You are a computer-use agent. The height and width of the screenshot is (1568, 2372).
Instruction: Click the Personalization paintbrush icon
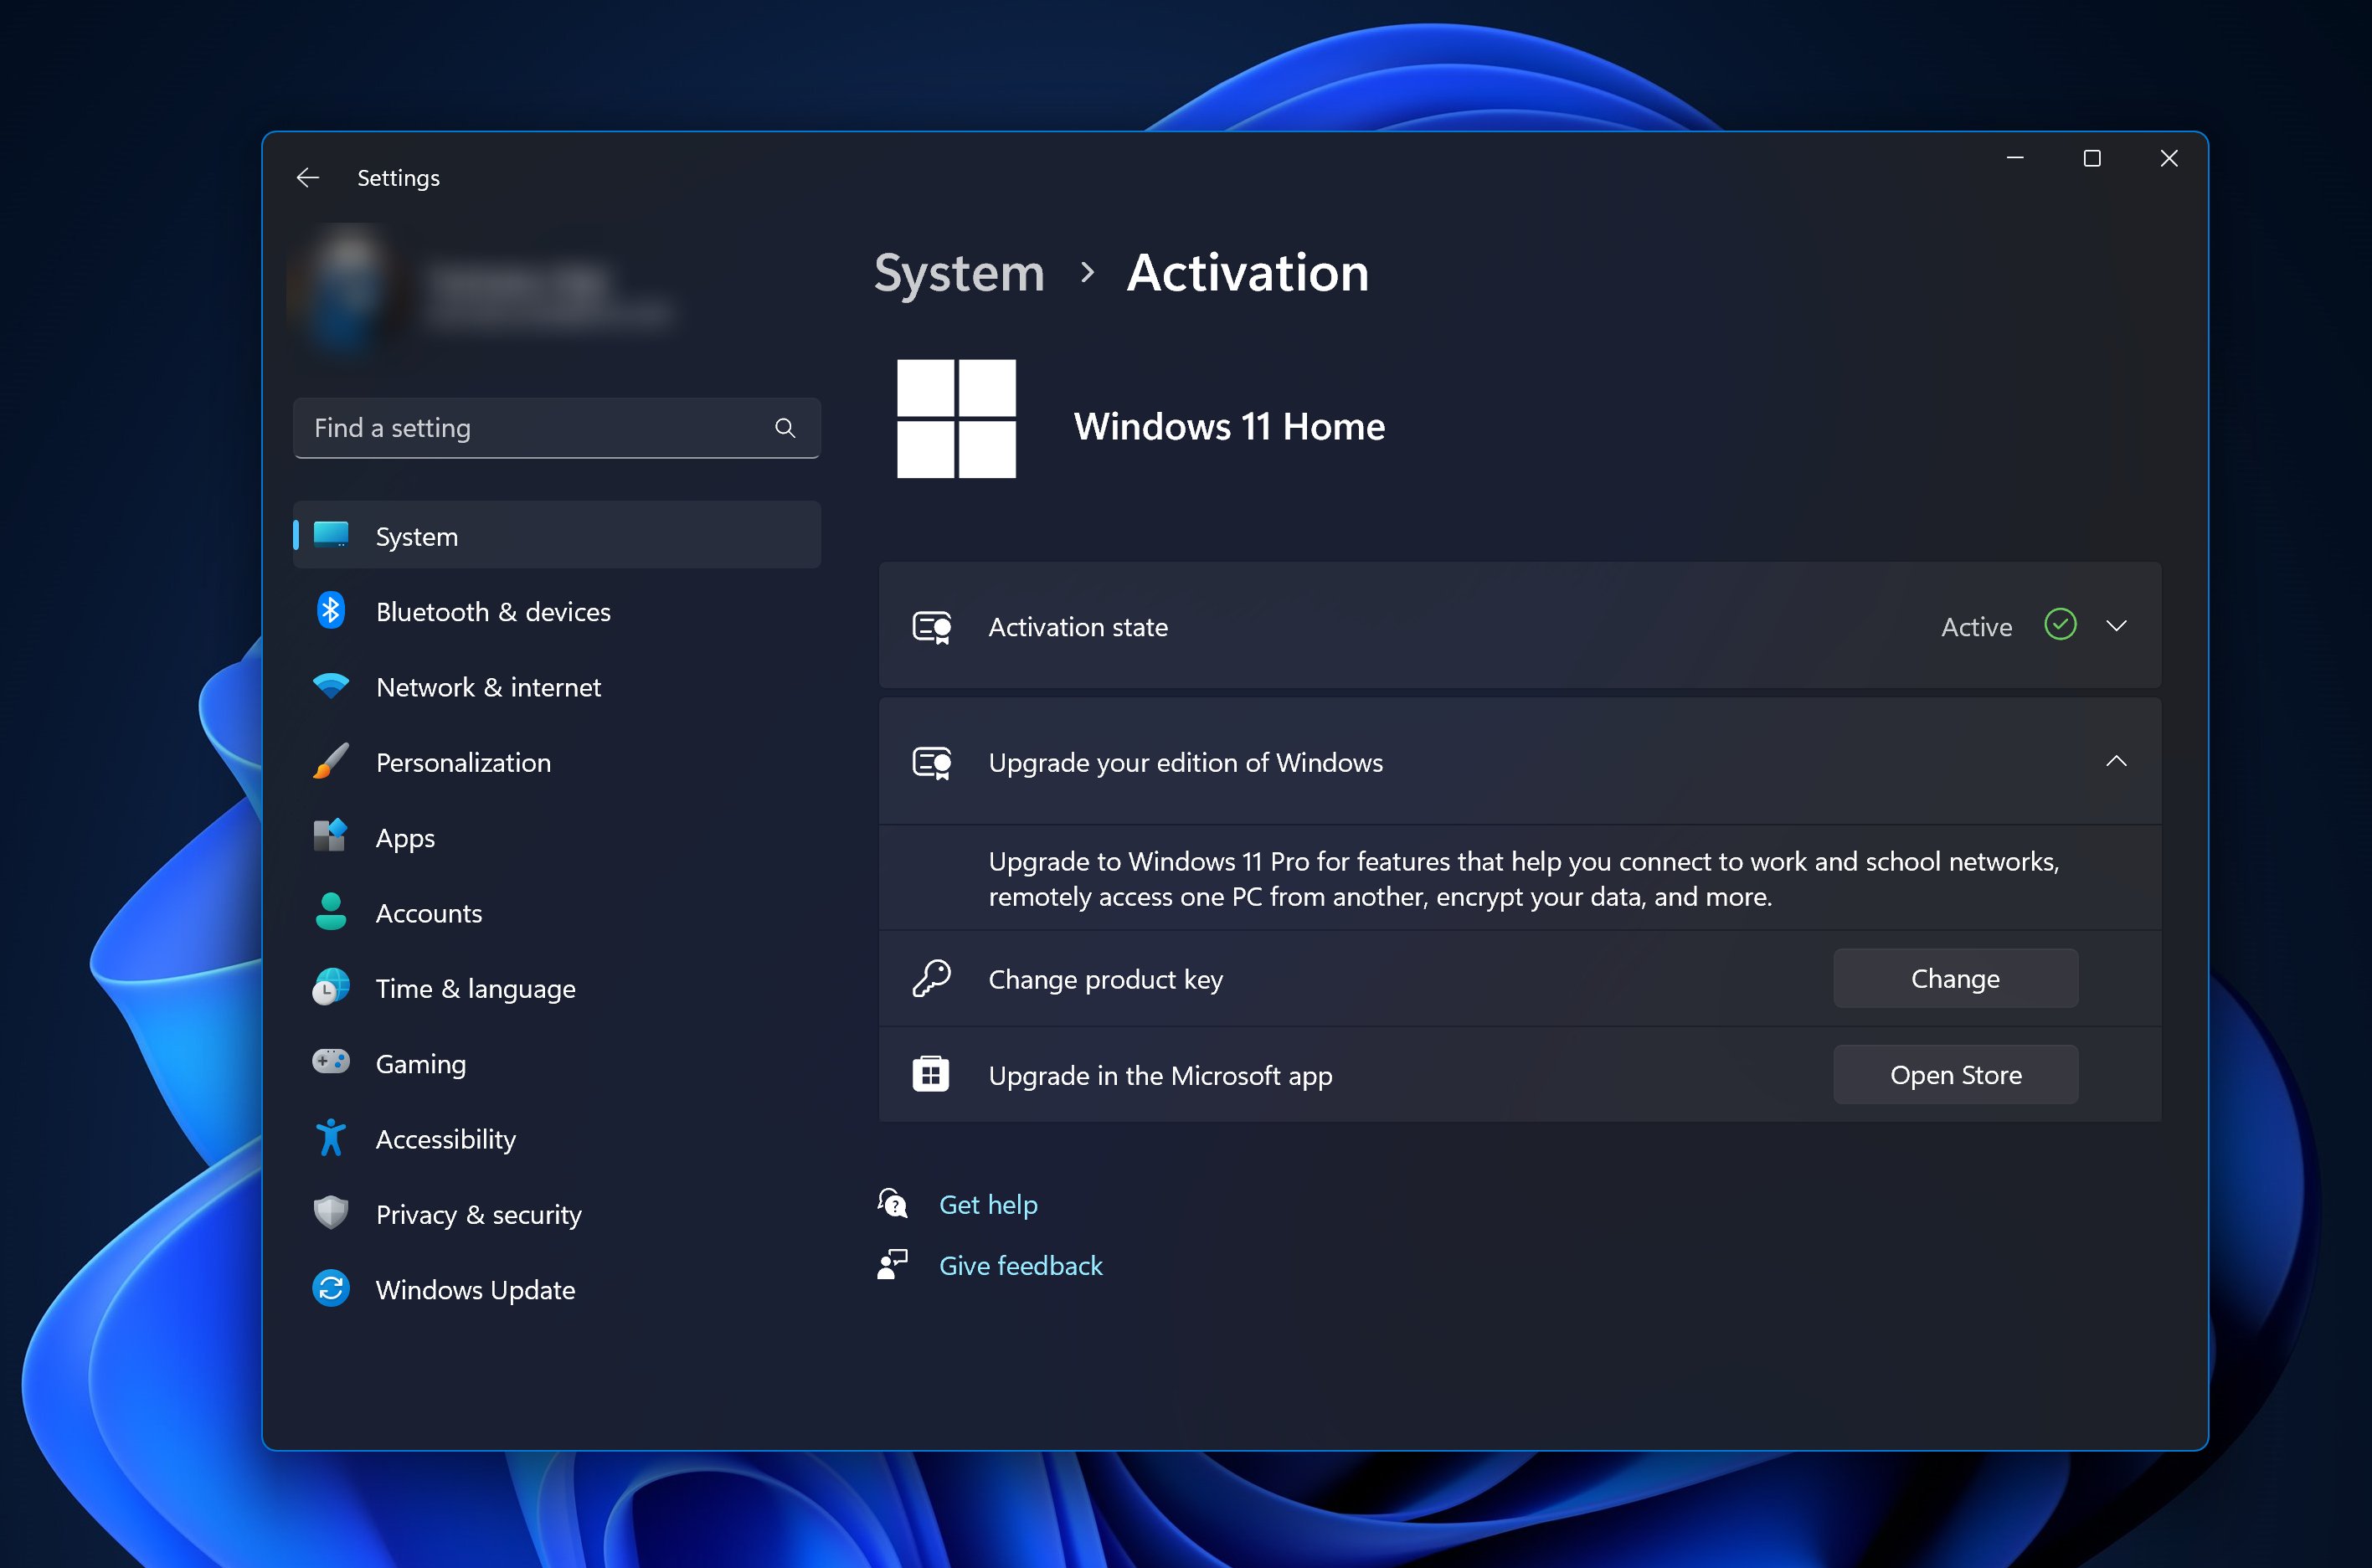click(331, 761)
